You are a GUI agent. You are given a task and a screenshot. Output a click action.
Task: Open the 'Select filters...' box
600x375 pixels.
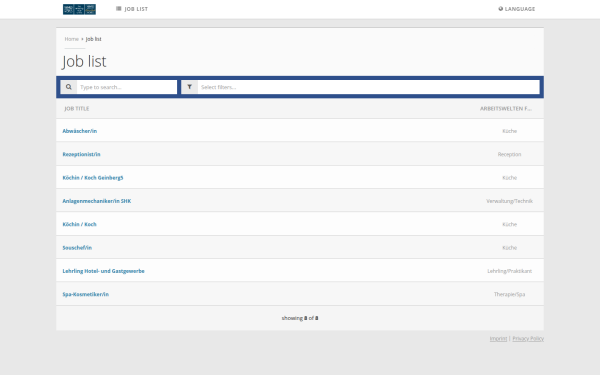point(368,87)
